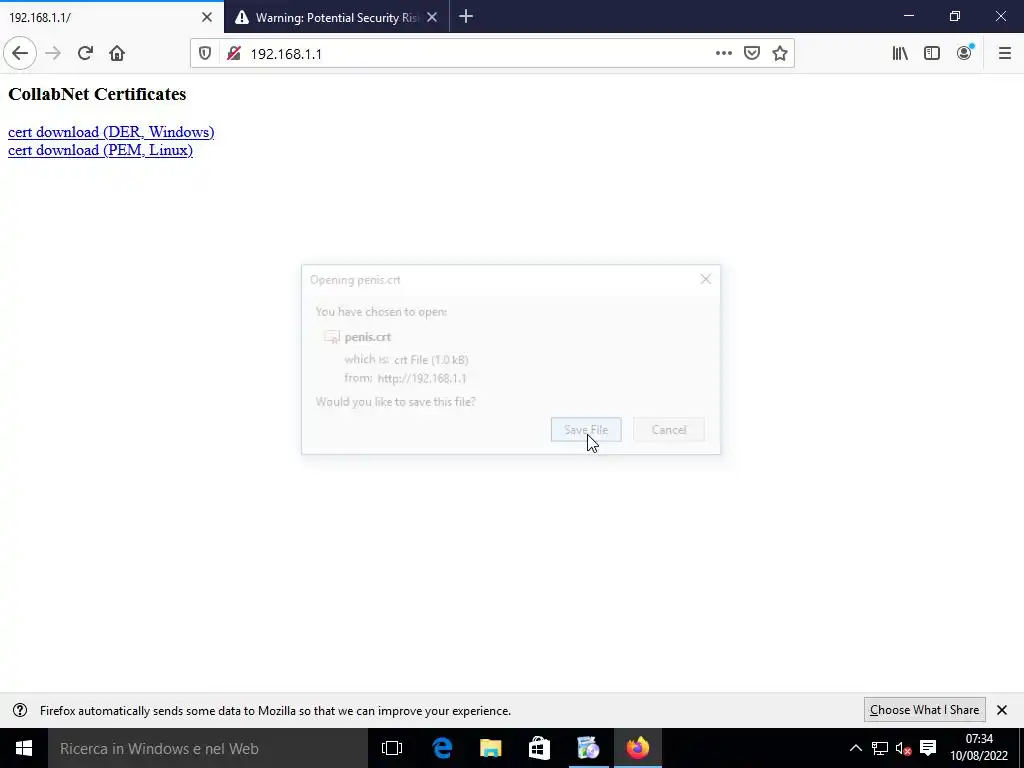Open a new tab

click(x=466, y=17)
